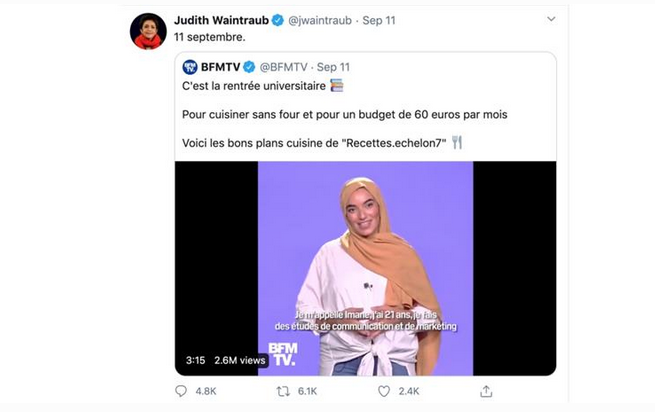
Task: Click BFMTV's blue verified checkmark
Action: click(249, 67)
